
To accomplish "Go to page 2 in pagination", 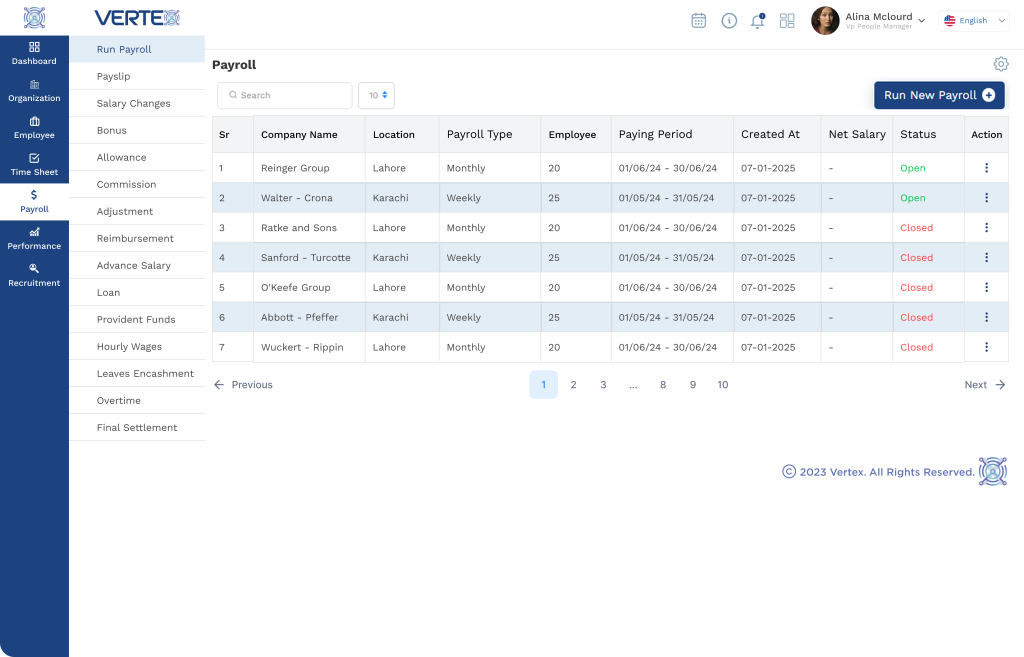I will tap(573, 385).
